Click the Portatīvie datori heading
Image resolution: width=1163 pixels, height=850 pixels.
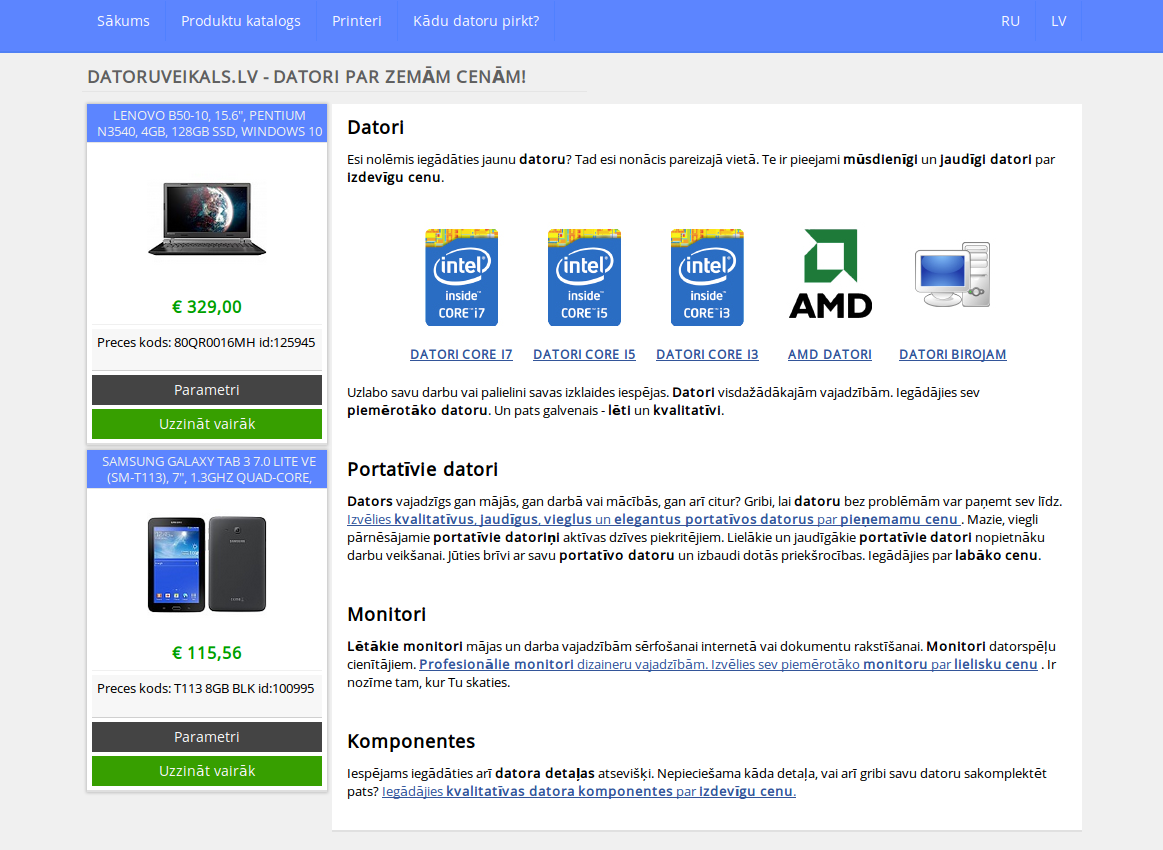422,470
